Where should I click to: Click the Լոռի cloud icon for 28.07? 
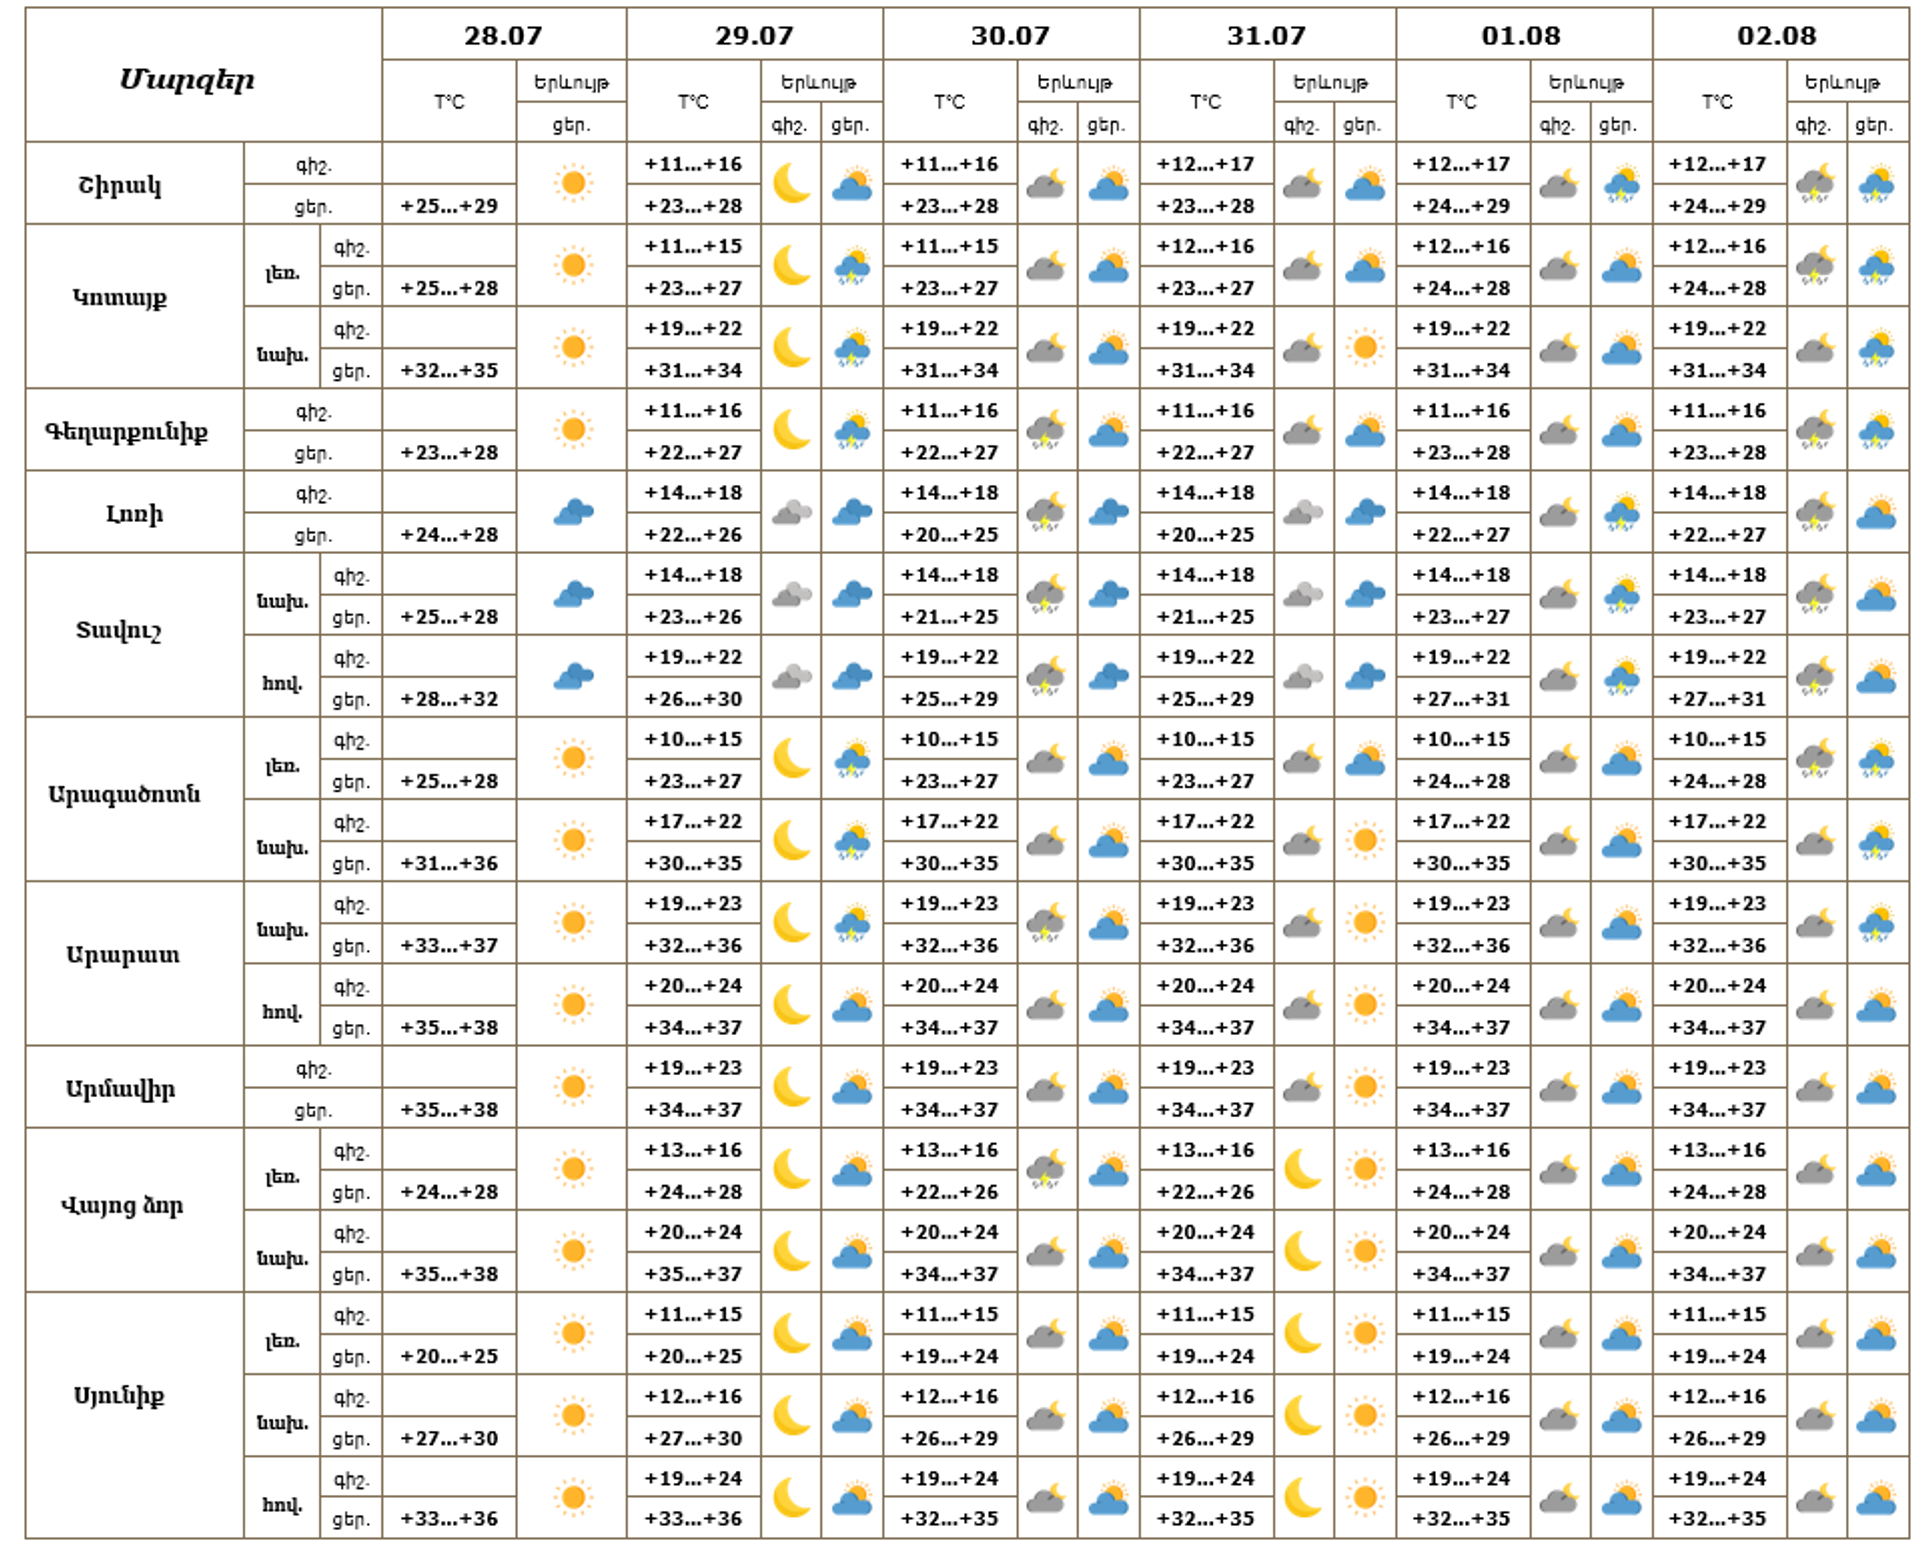(573, 513)
